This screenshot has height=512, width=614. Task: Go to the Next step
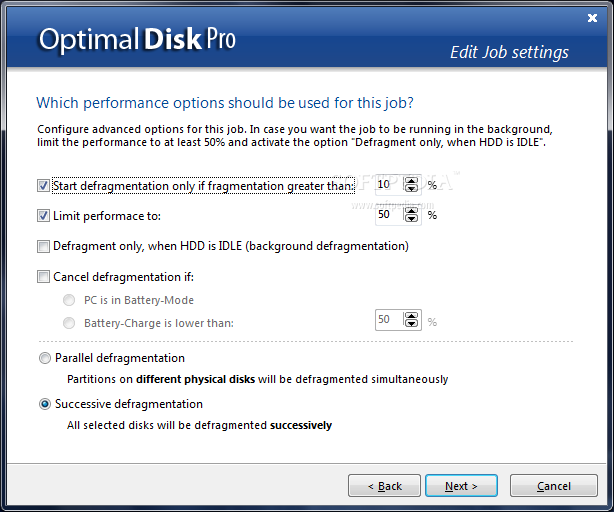(x=461, y=486)
